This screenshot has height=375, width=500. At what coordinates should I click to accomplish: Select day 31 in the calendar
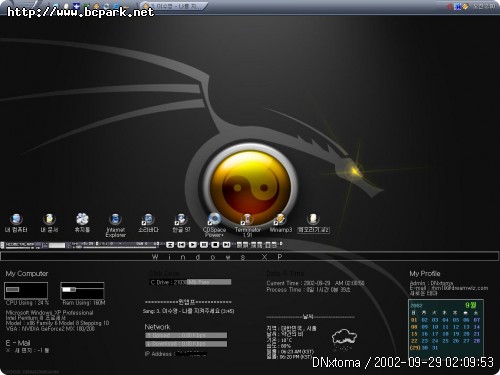[x=435, y=348]
